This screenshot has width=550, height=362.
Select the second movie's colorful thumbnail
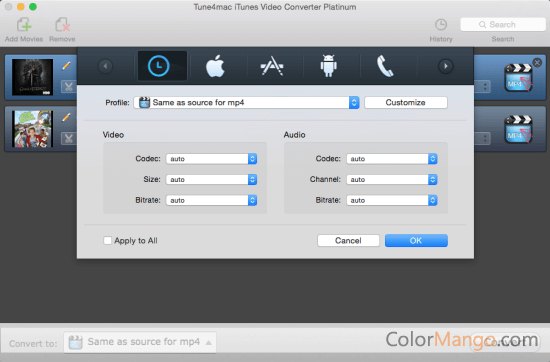point(32,129)
